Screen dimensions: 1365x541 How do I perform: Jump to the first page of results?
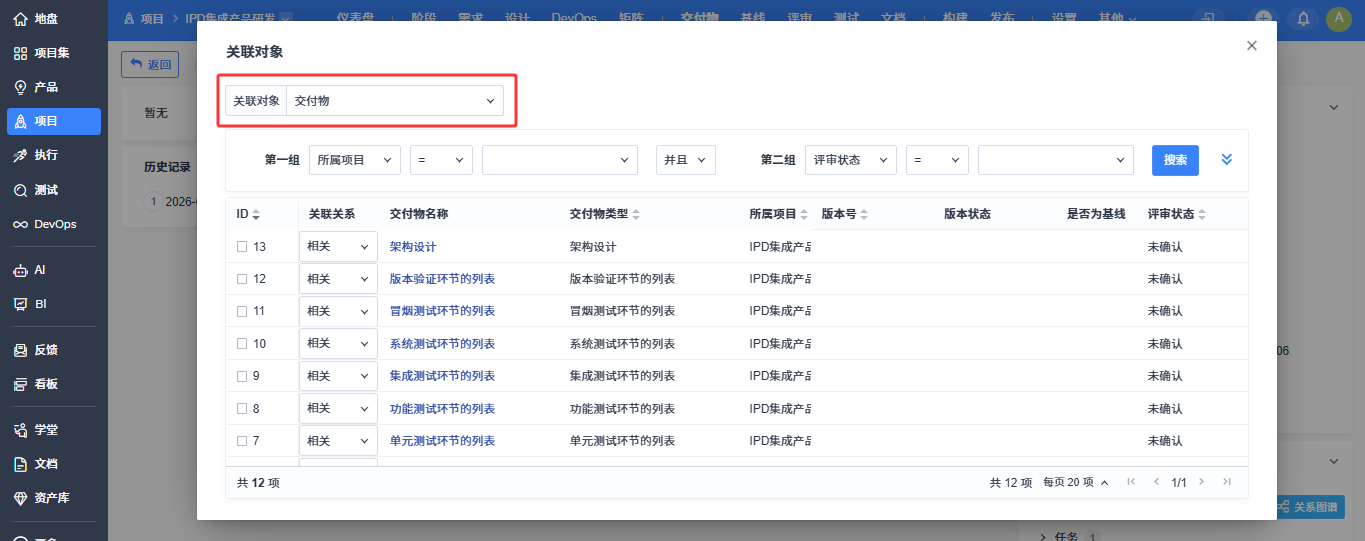coord(1131,482)
